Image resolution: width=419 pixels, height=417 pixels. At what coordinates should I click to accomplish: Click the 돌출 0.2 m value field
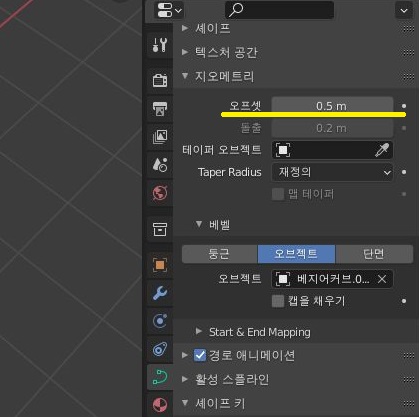pos(332,128)
